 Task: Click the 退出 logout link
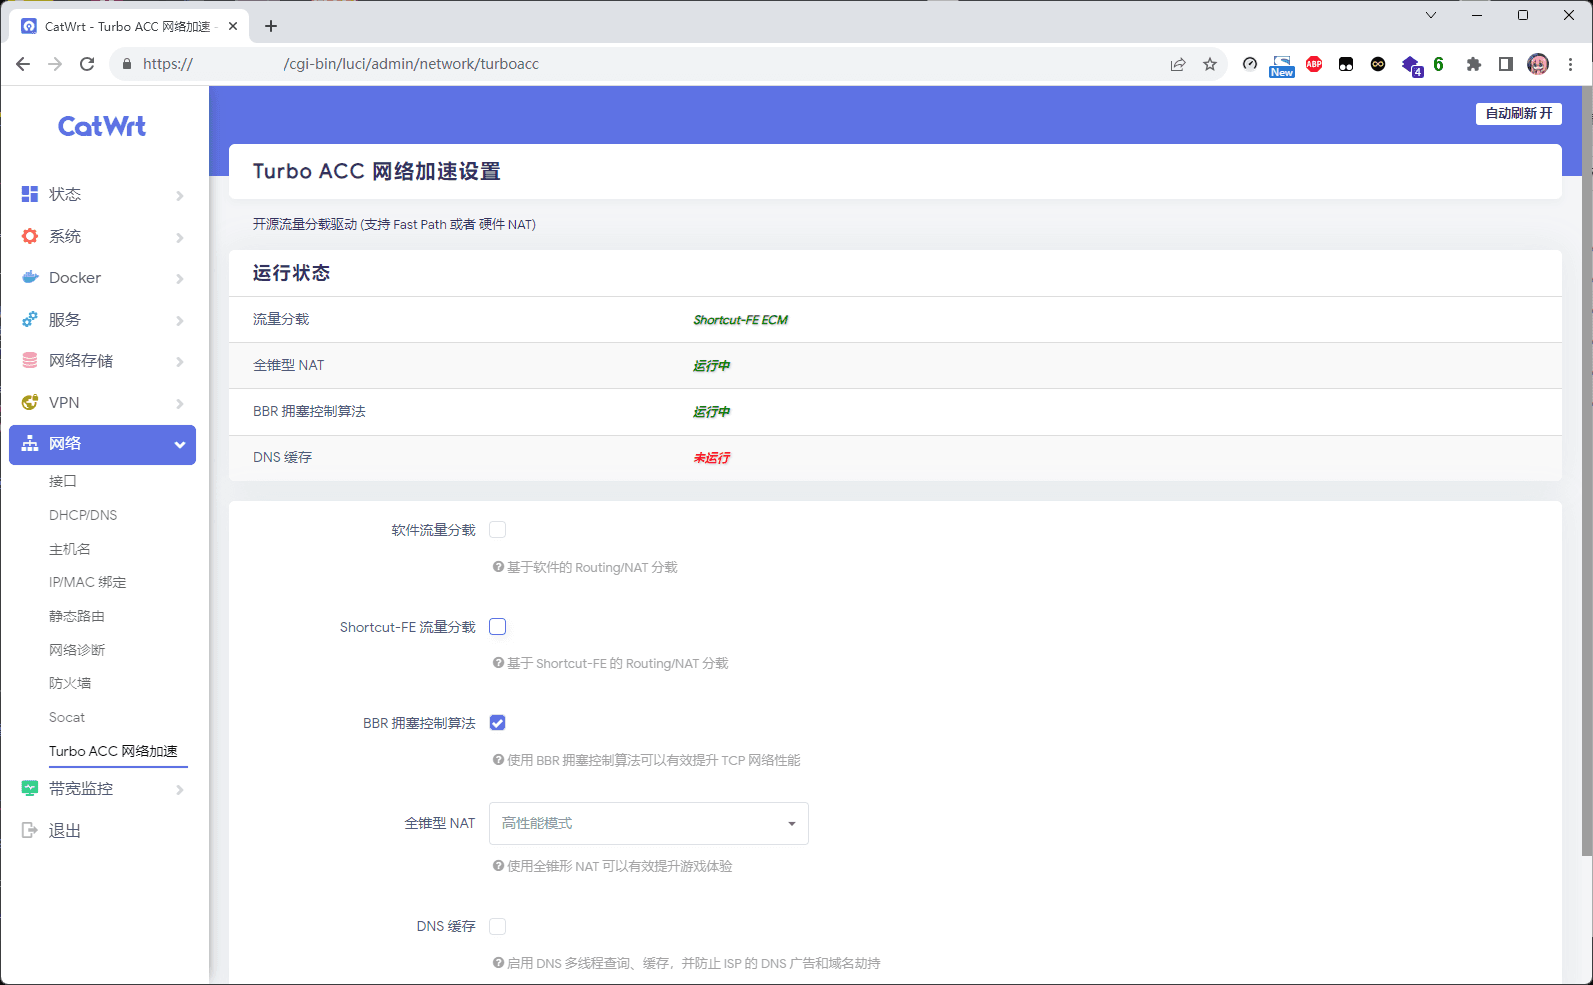point(65,830)
